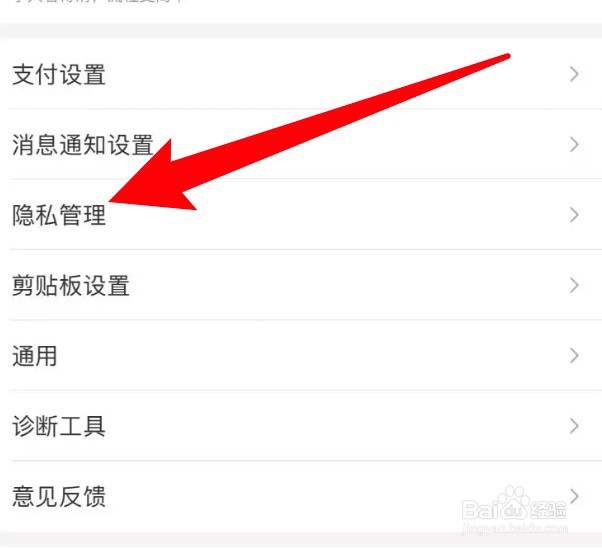The width and height of the screenshot is (602, 550).
Task: Click chevron arrow beside 意见反馈
Action: [x=574, y=496]
